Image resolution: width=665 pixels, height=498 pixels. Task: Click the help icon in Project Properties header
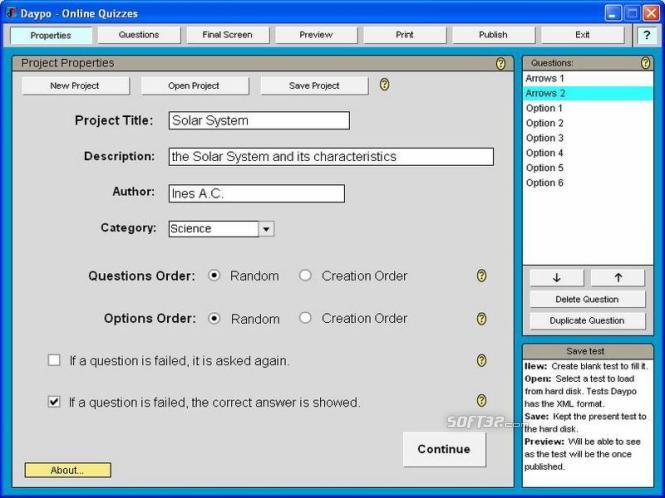(x=500, y=63)
